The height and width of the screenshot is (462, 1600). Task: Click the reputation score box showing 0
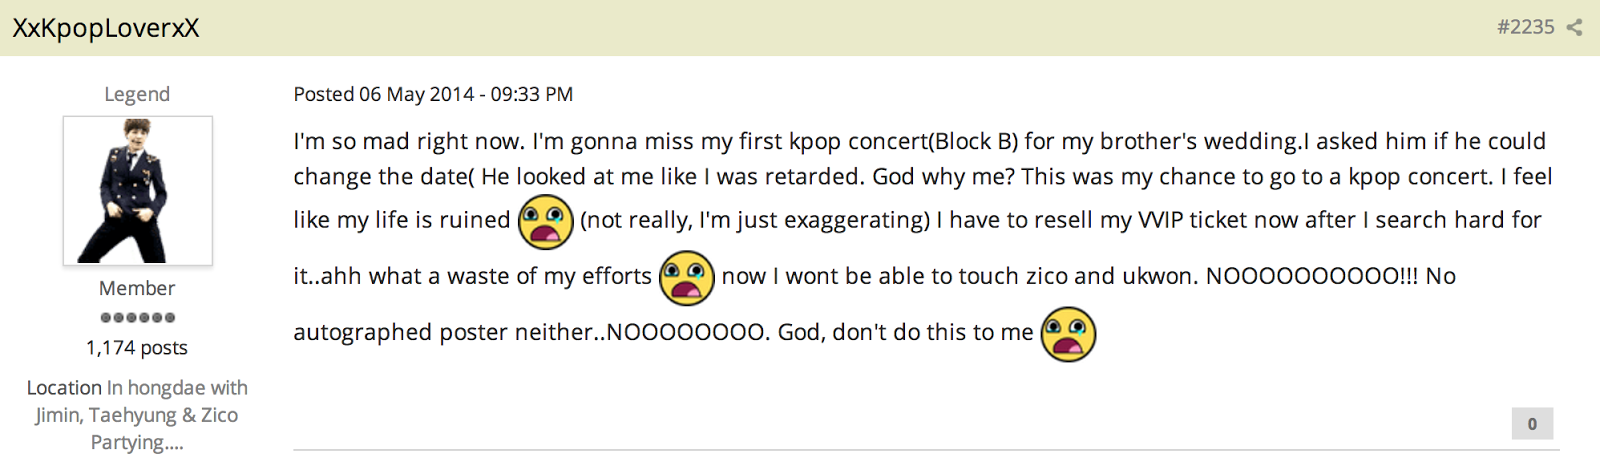tap(1532, 424)
